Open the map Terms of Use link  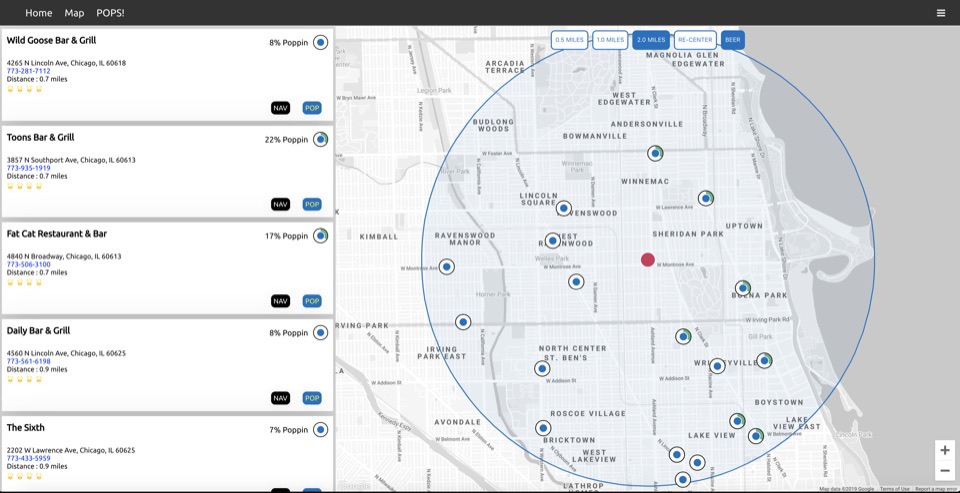[x=894, y=489]
